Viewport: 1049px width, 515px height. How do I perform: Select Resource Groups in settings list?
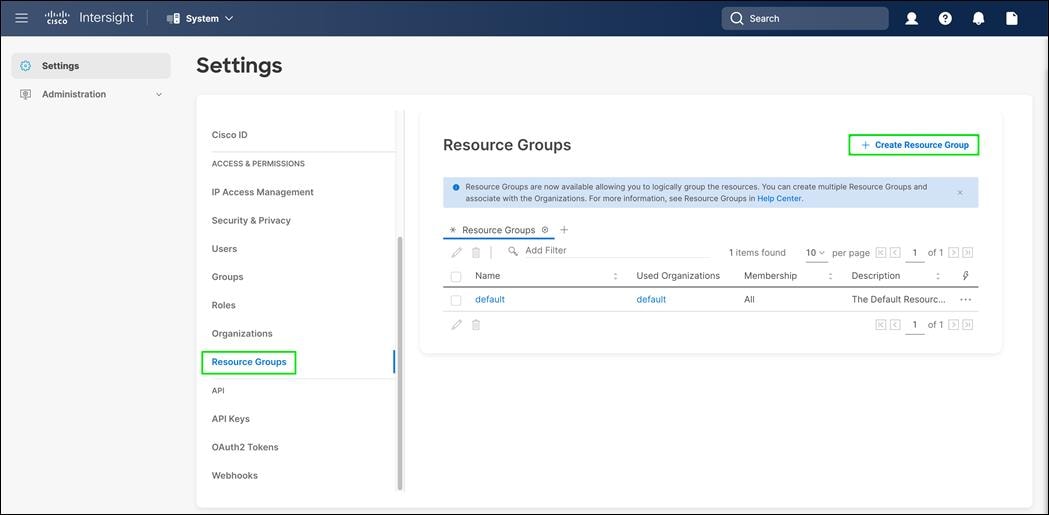tap(249, 362)
